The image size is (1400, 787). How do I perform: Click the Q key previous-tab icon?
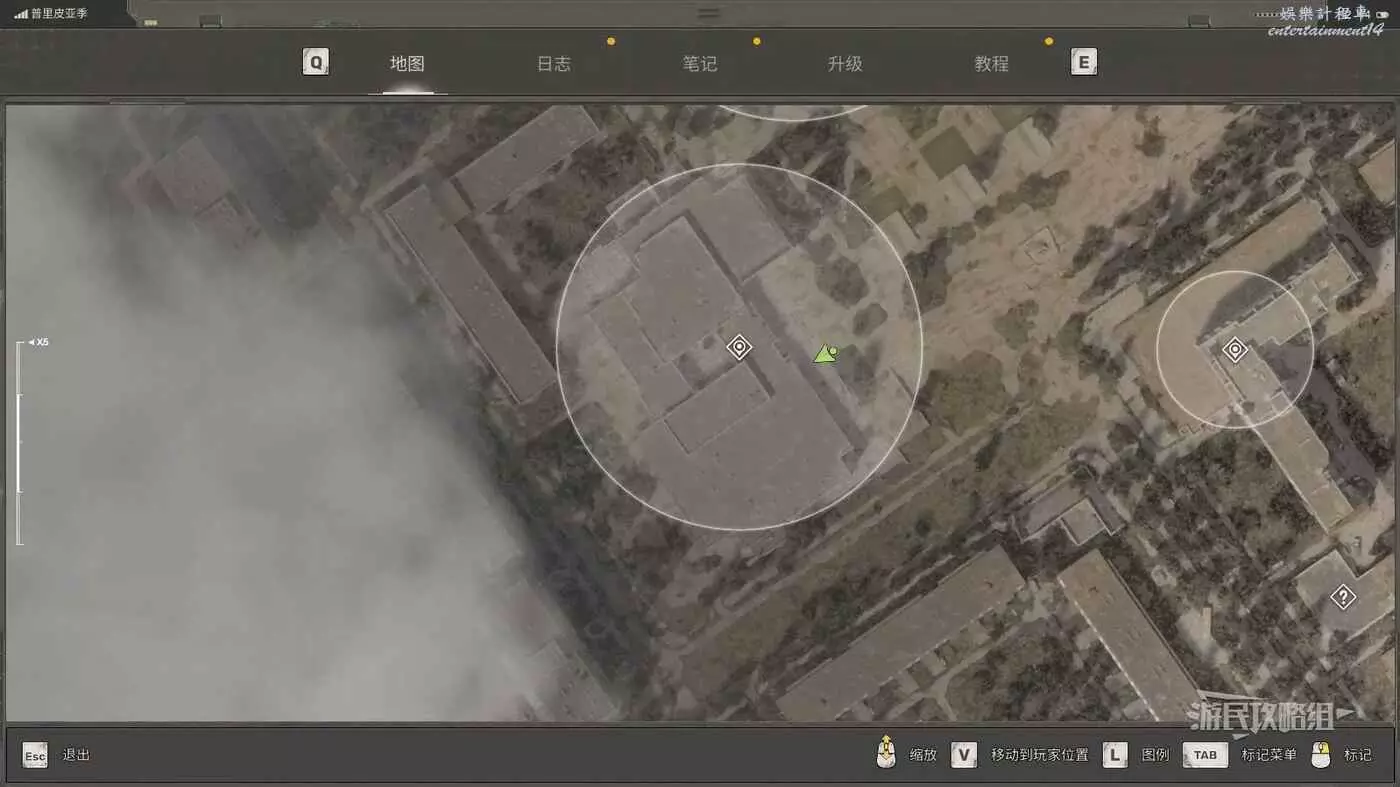coord(316,63)
